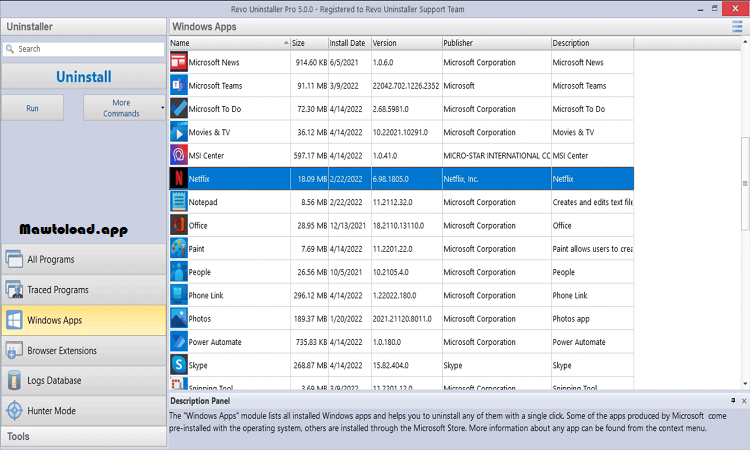The image size is (750, 450).
Task: Open the hamburger menu at top right
Action: tap(737, 27)
